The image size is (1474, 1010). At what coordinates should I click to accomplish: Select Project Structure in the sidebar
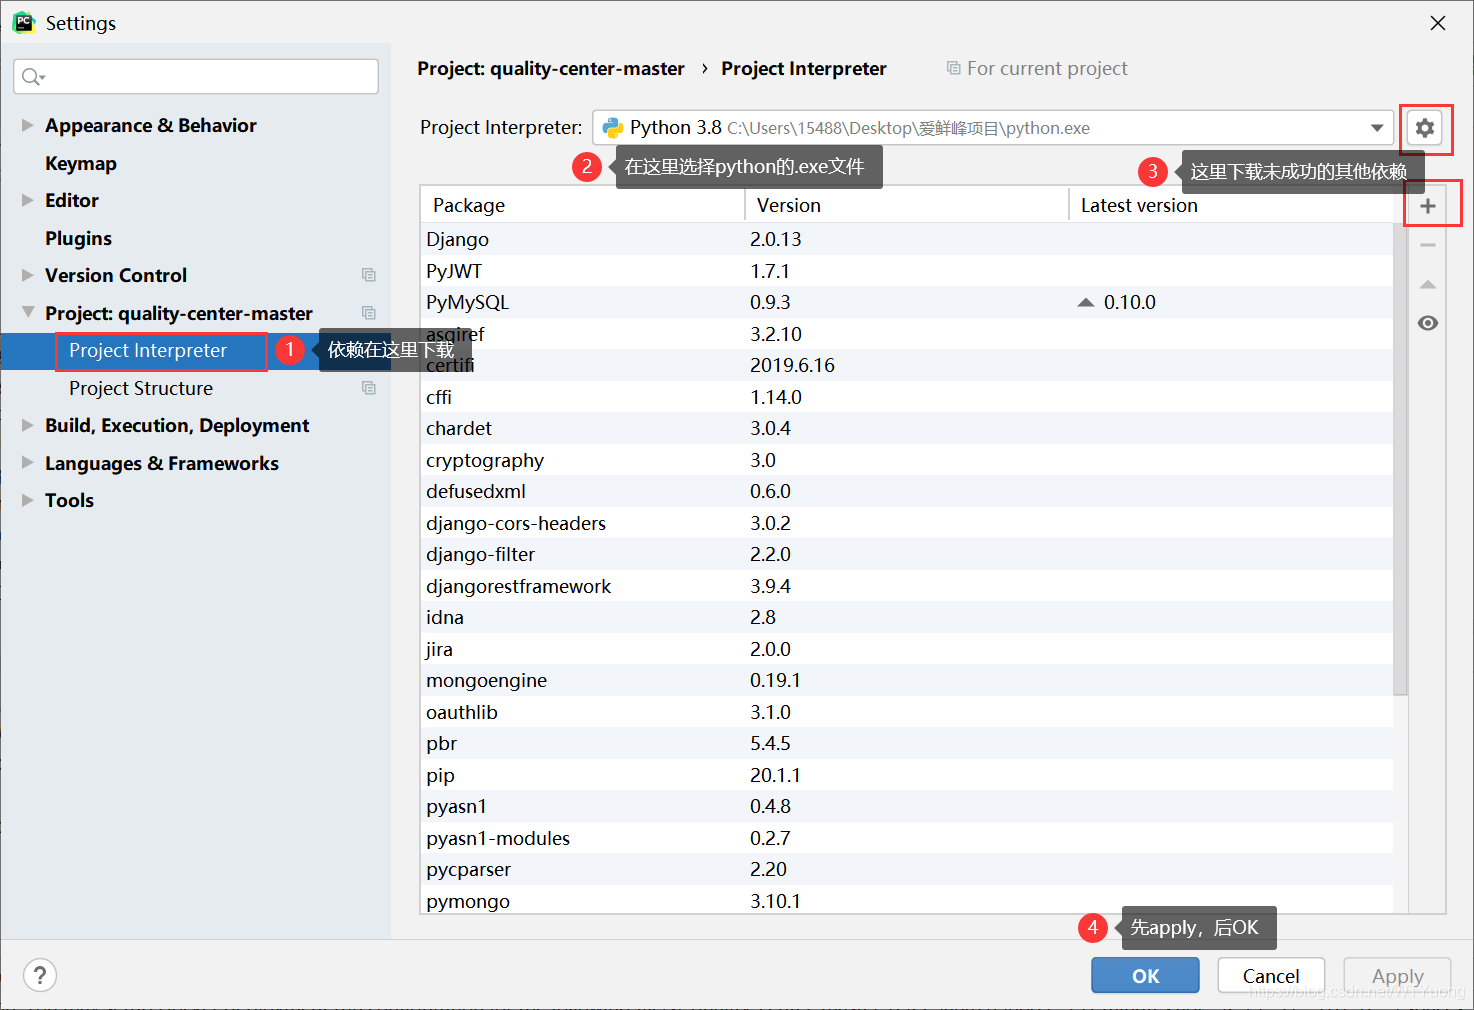point(141,388)
